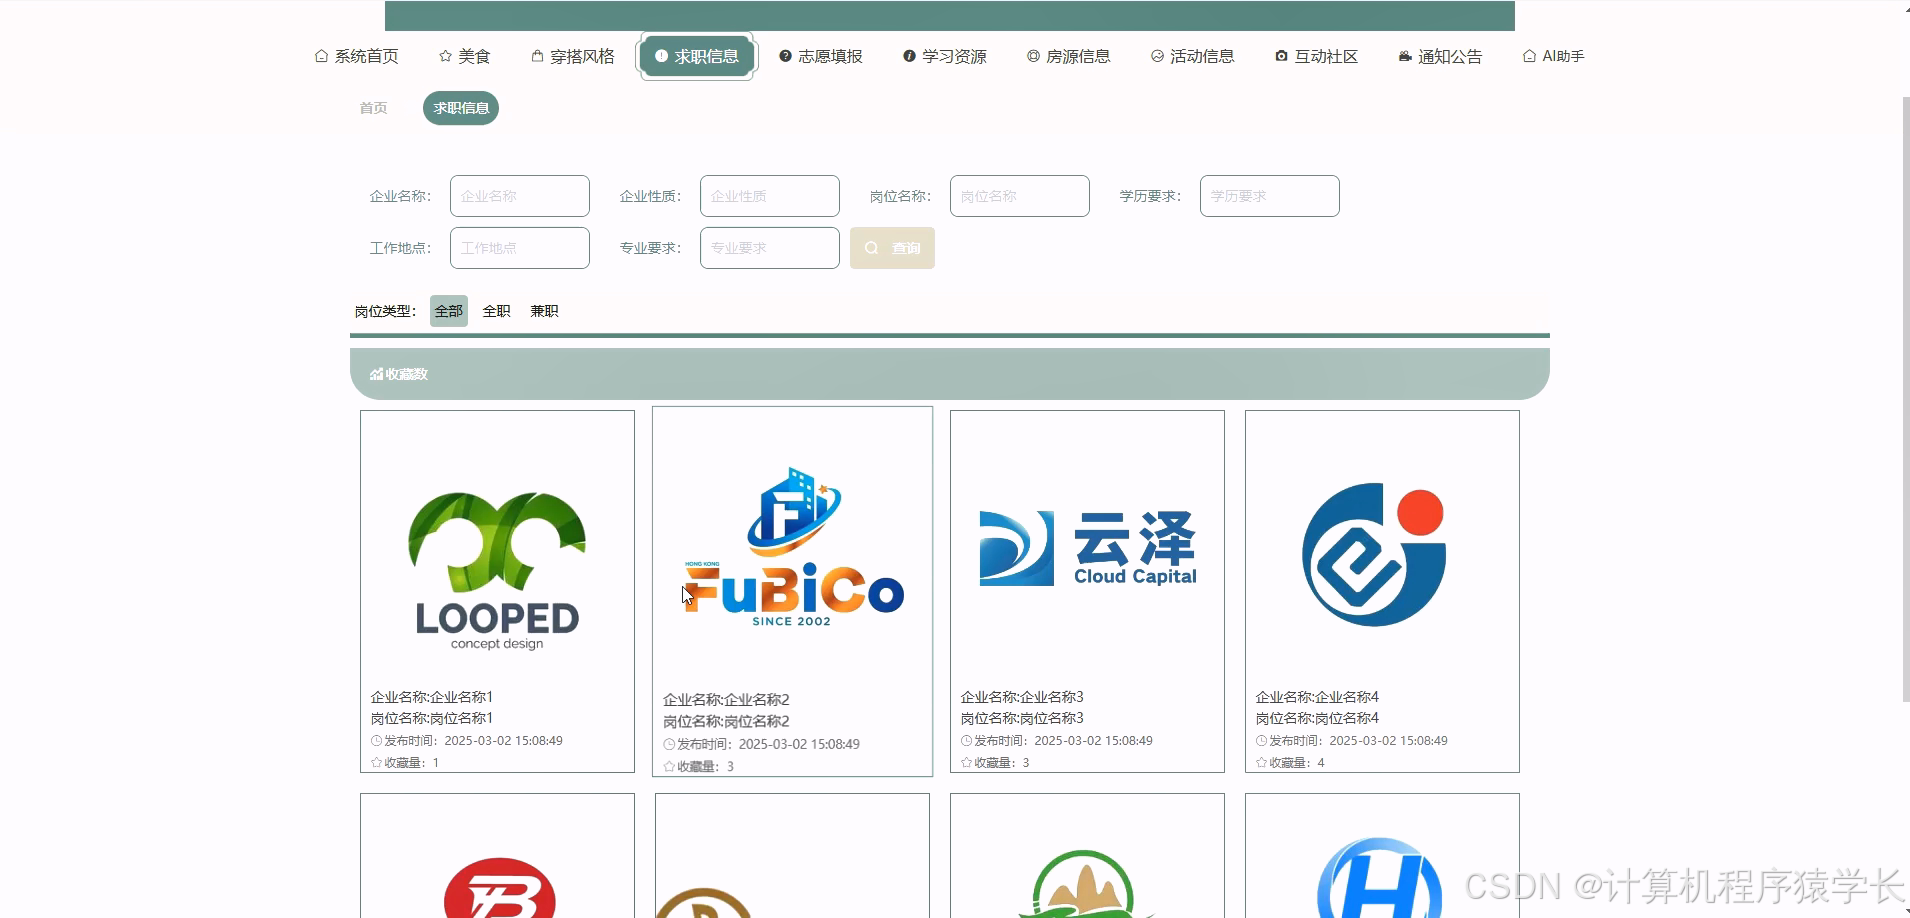Click 企业名称:企业名称3 text
The width and height of the screenshot is (1910, 918).
[1022, 697]
